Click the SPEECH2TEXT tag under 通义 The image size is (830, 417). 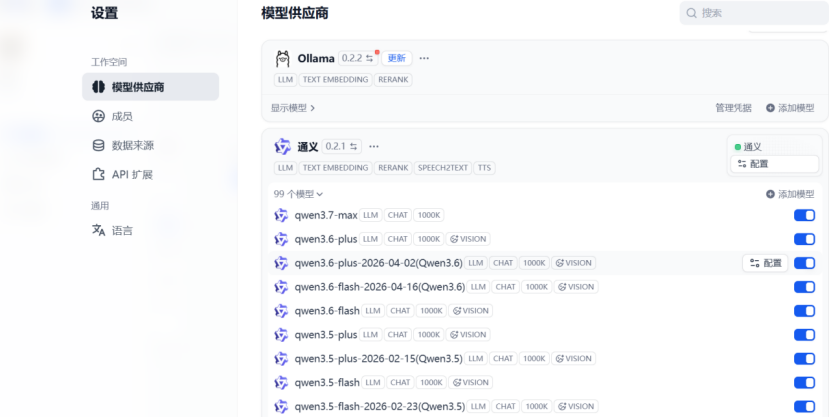click(443, 168)
